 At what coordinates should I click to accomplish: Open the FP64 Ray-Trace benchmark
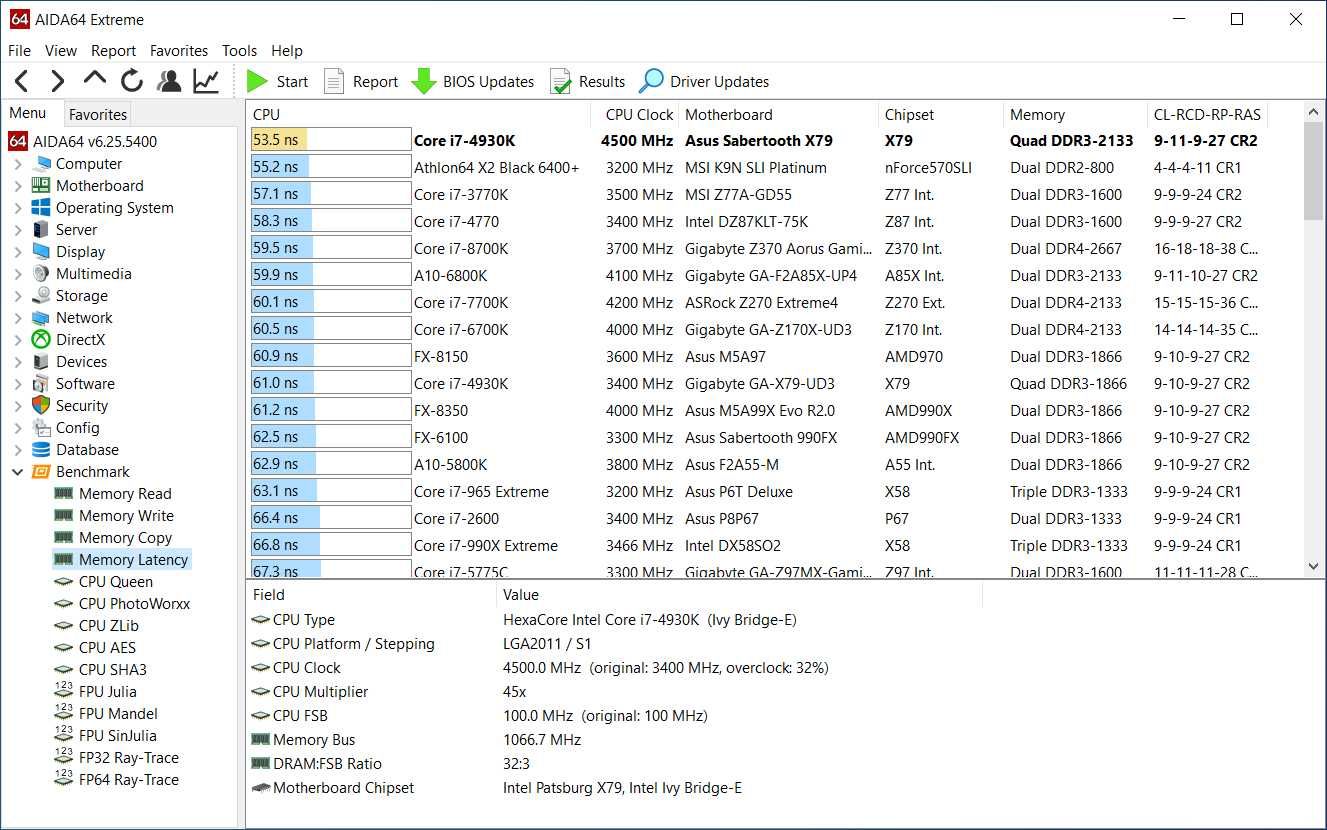click(129, 780)
